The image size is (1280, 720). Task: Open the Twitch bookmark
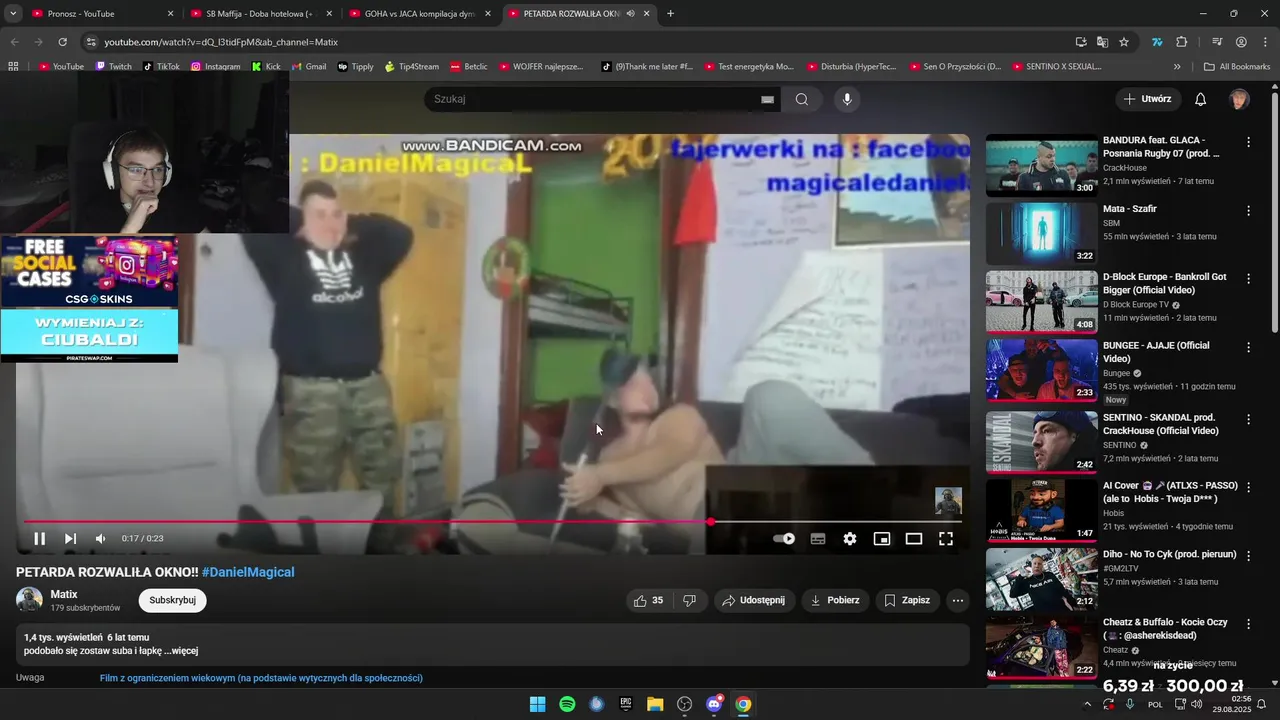(x=113, y=67)
